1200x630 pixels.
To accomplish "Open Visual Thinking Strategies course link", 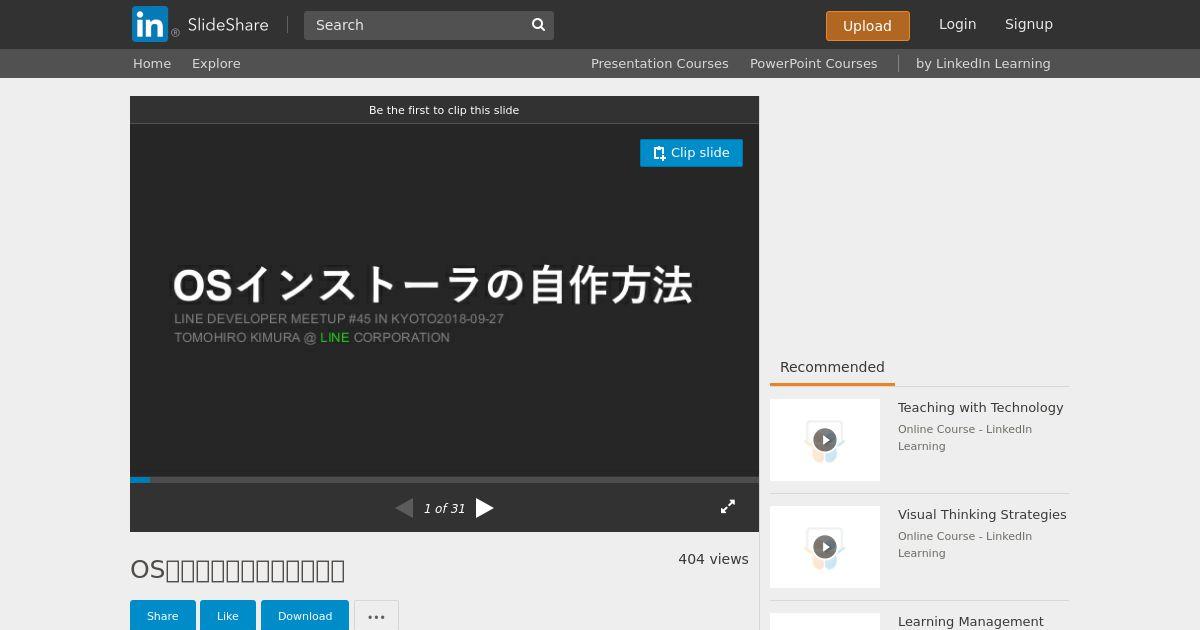I will click(982, 514).
